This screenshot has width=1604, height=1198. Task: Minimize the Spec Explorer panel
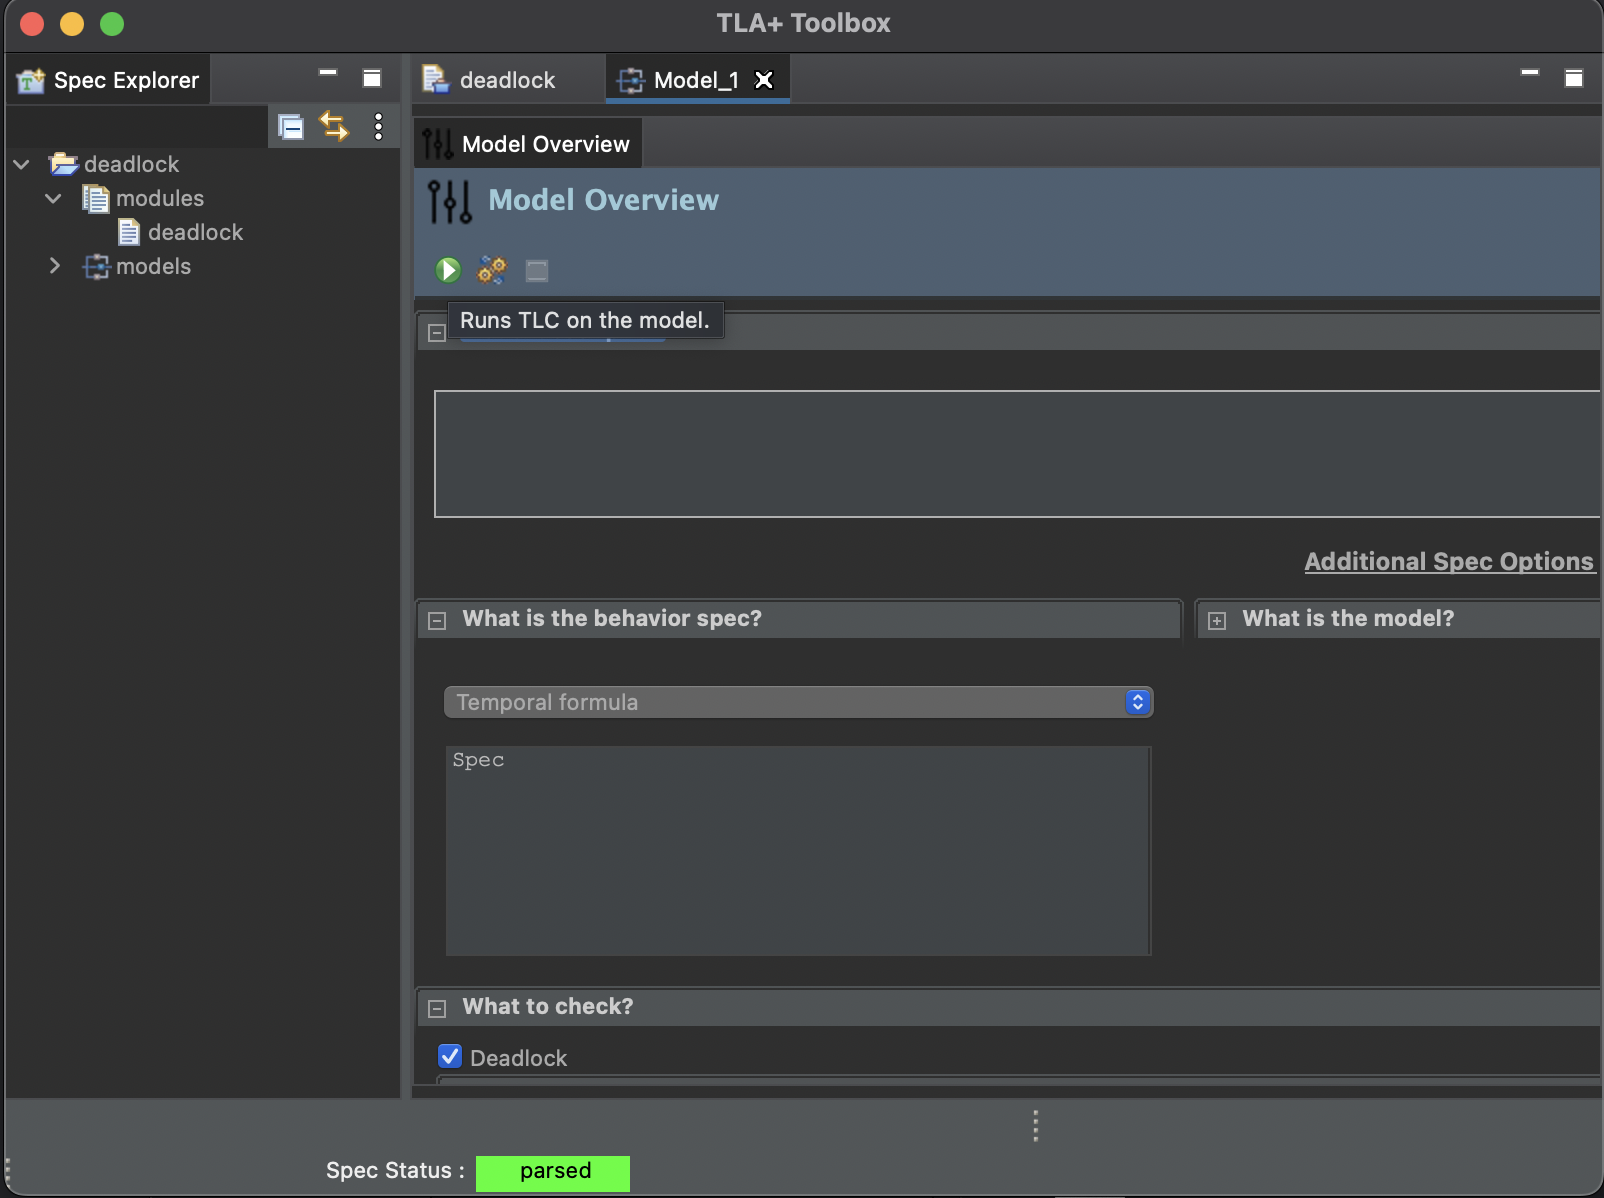coord(328,73)
